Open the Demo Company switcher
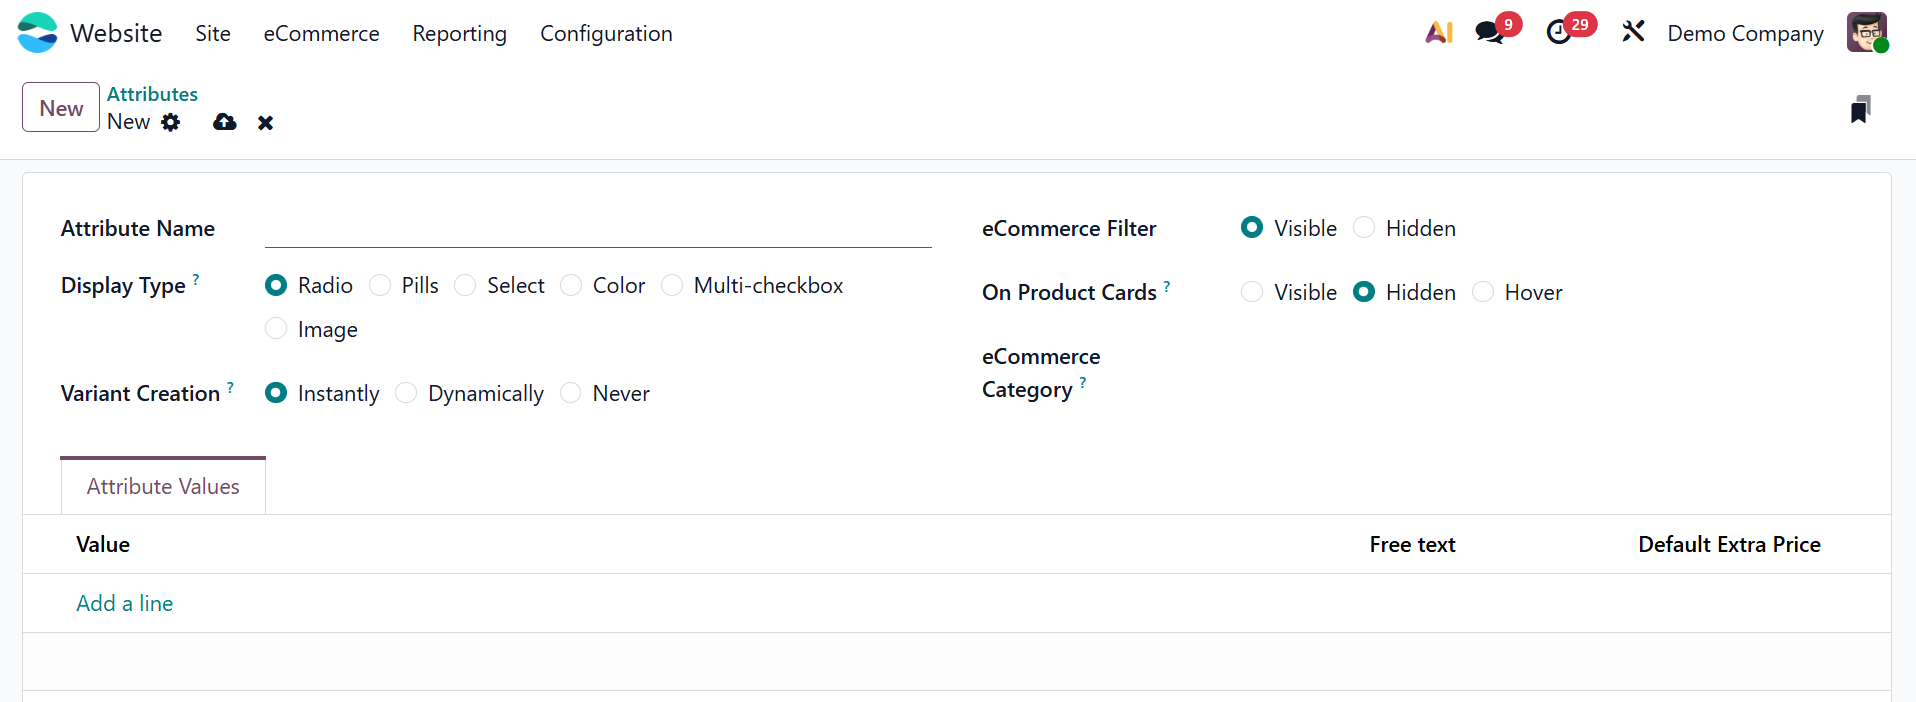Viewport: 1916px width, 702px height. coord(1745,34)
